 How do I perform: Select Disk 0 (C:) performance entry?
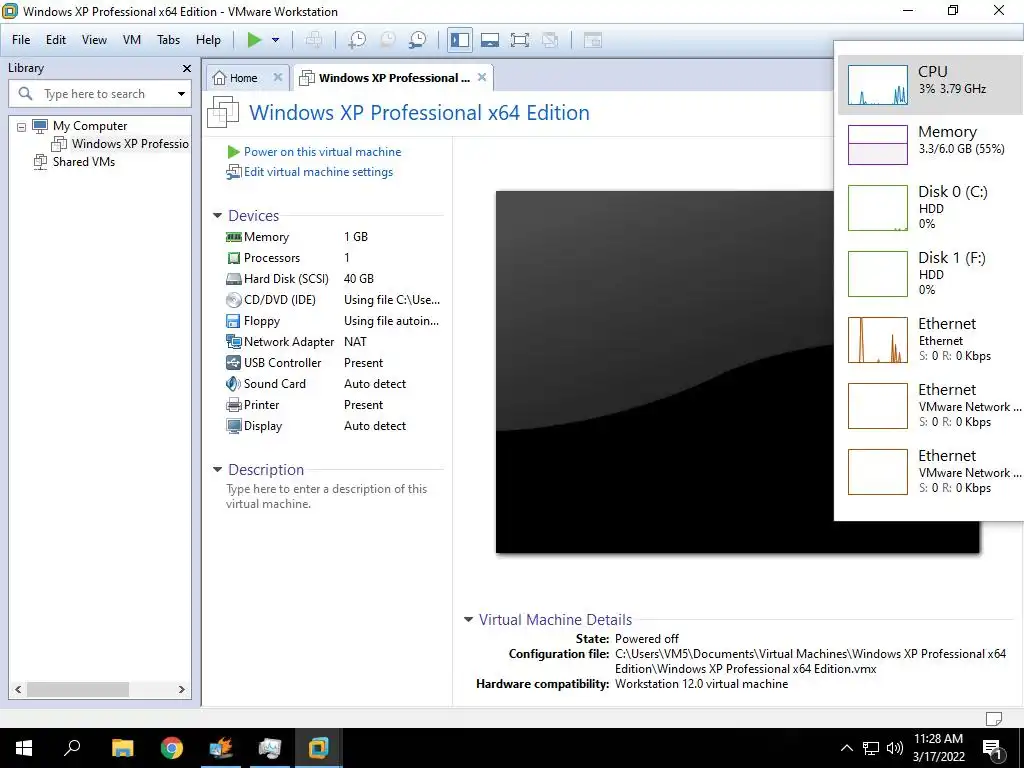(x=931, y=208)
